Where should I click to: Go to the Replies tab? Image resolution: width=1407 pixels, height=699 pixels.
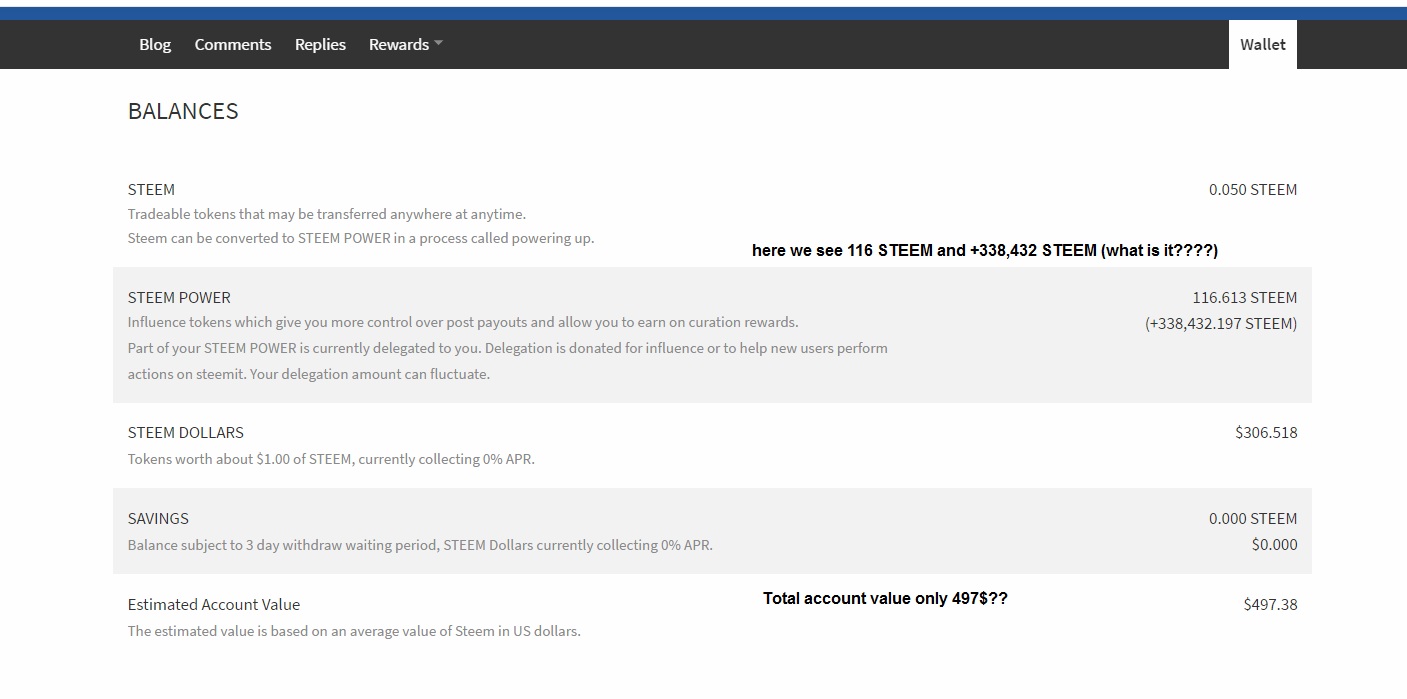tap(320, 45)
